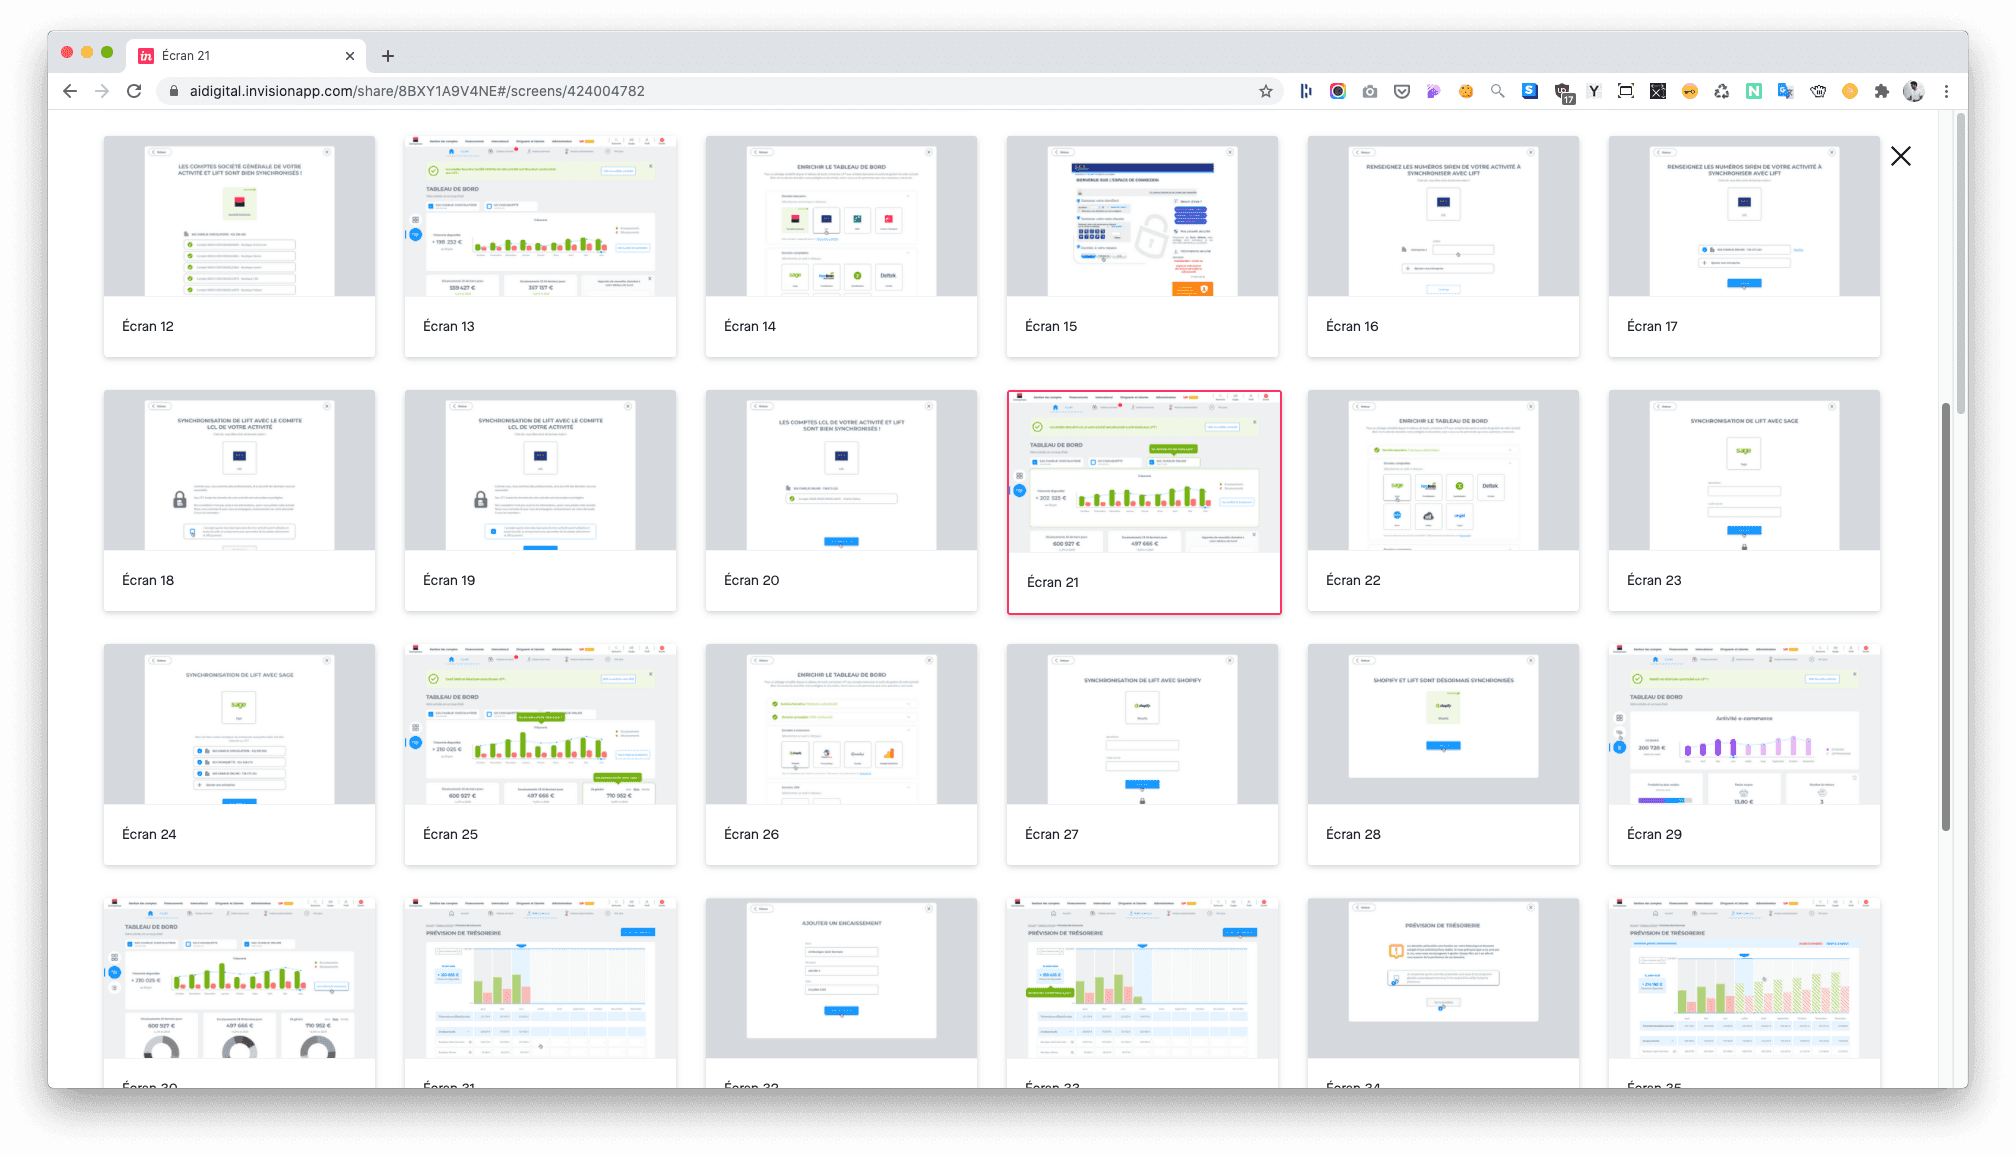Open the Chrome three-dot menu
2016x1155 pixels.
click(1946, 91)
